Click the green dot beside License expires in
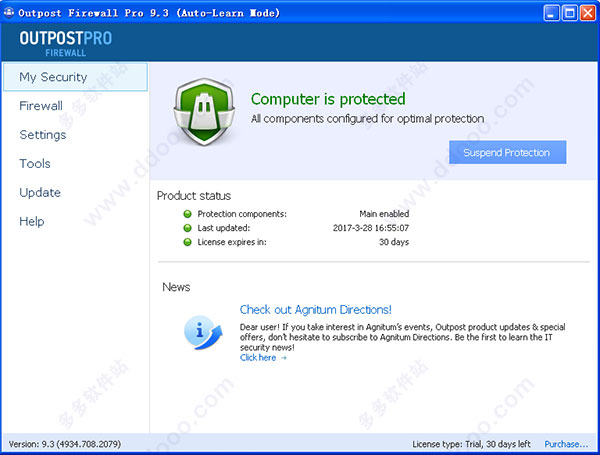 [x=188, y=242]
